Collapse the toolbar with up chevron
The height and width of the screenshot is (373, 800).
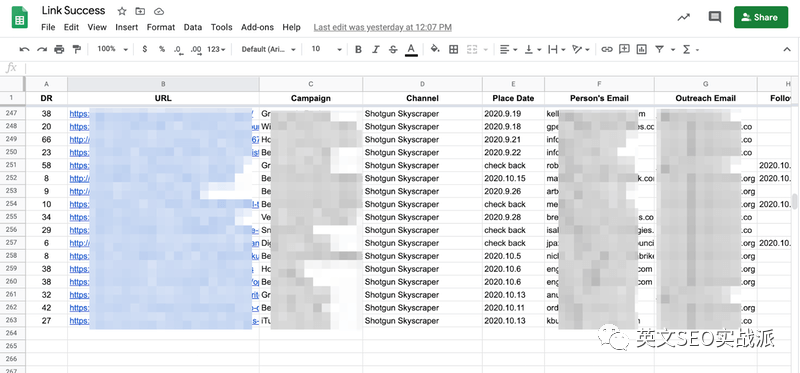[786, 49]
